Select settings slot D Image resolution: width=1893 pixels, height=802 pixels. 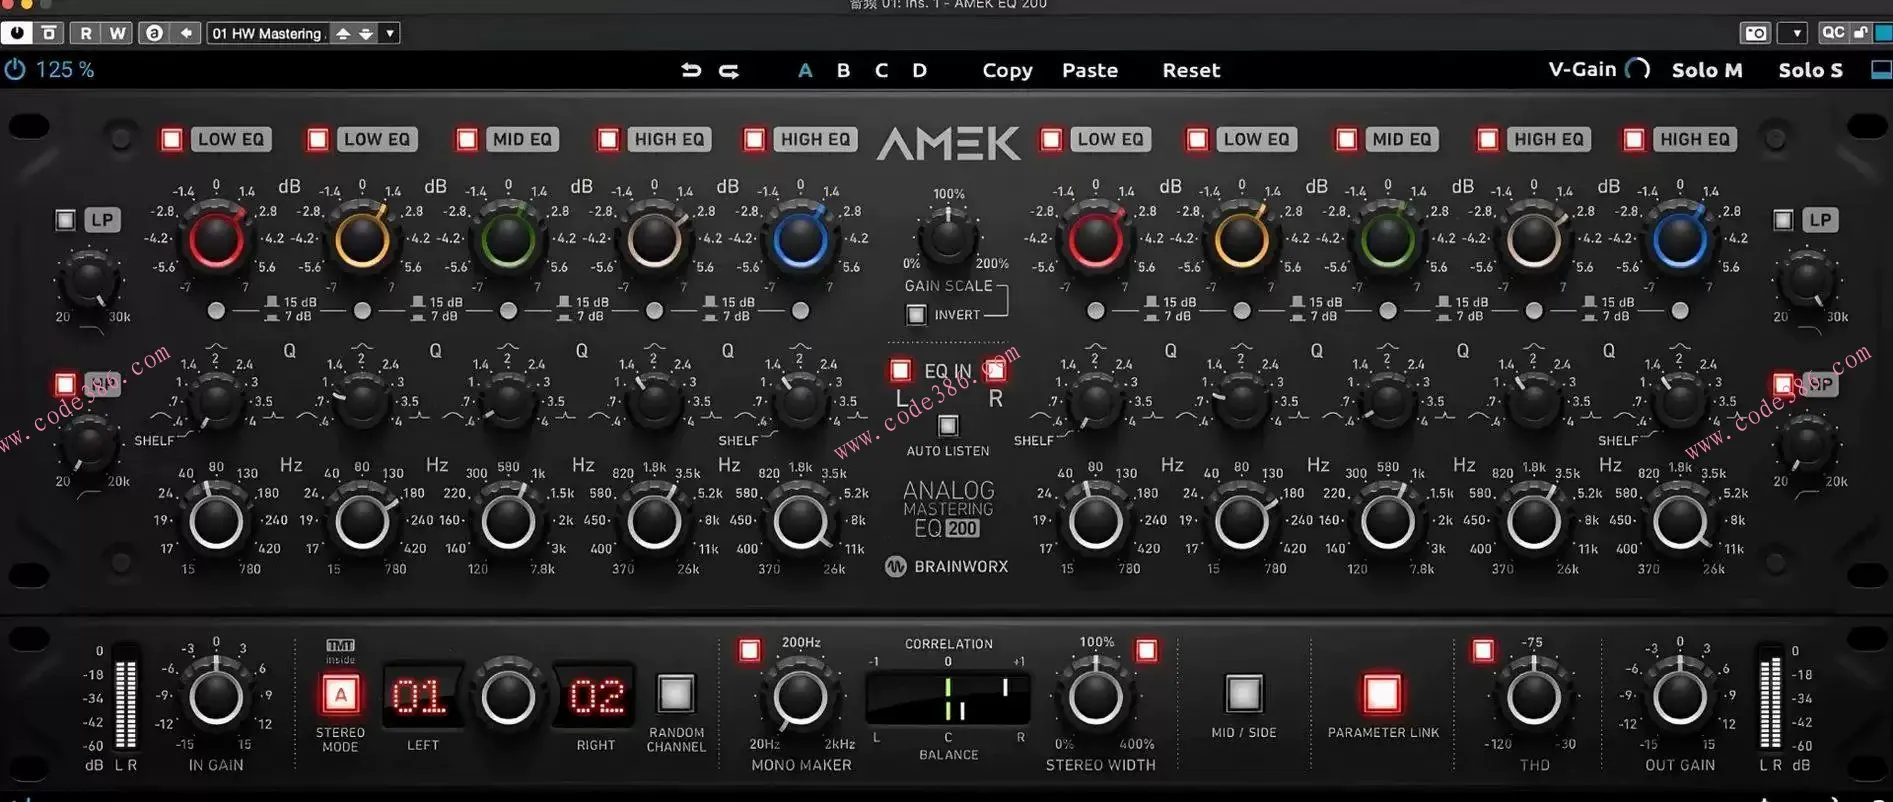pos(919,70)
